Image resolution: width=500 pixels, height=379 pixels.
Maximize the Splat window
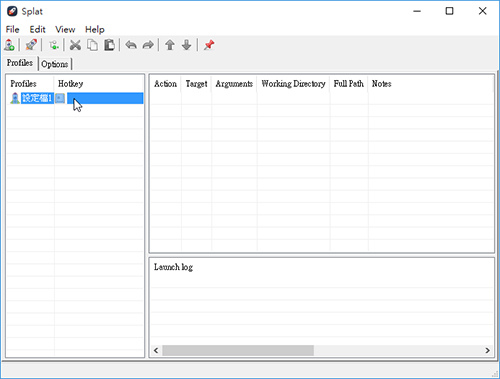449,11
